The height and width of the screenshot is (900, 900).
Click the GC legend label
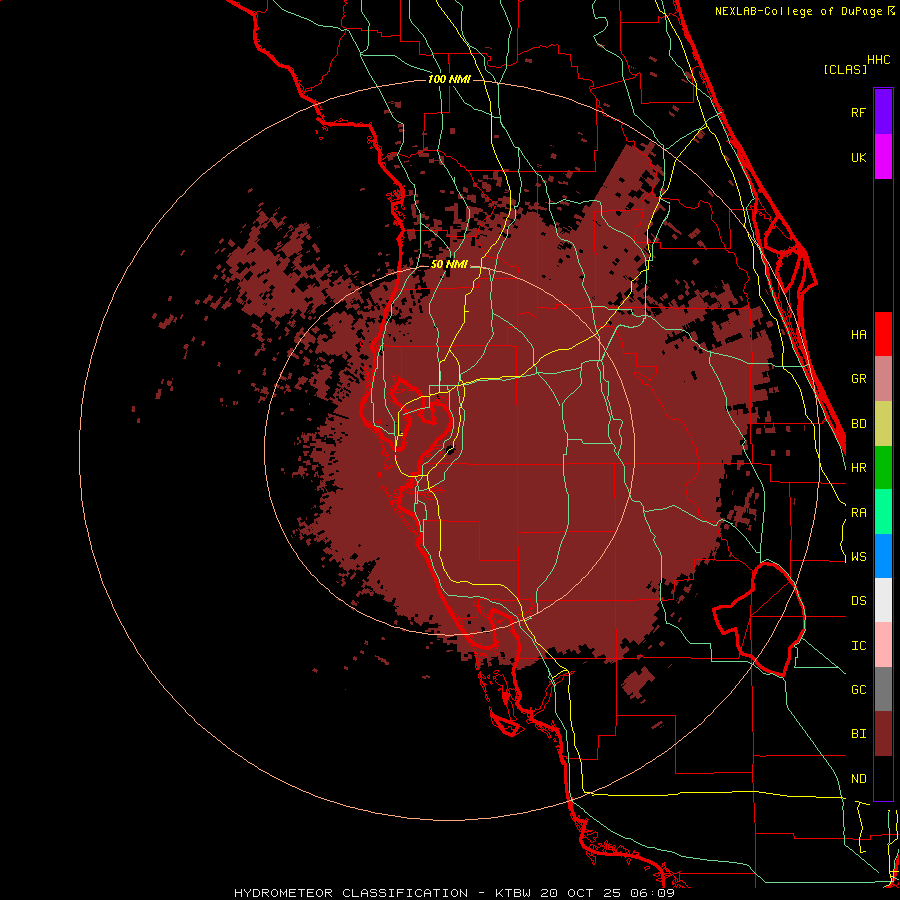point(858,690)
